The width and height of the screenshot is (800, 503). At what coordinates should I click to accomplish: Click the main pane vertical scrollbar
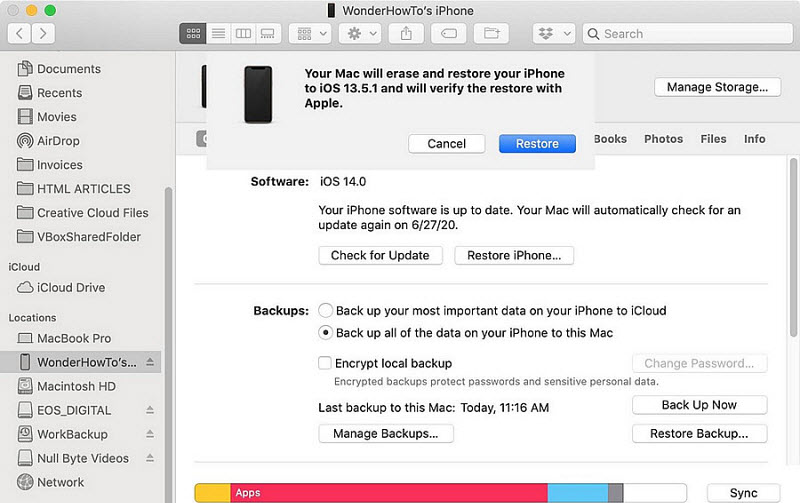(793, 247)
